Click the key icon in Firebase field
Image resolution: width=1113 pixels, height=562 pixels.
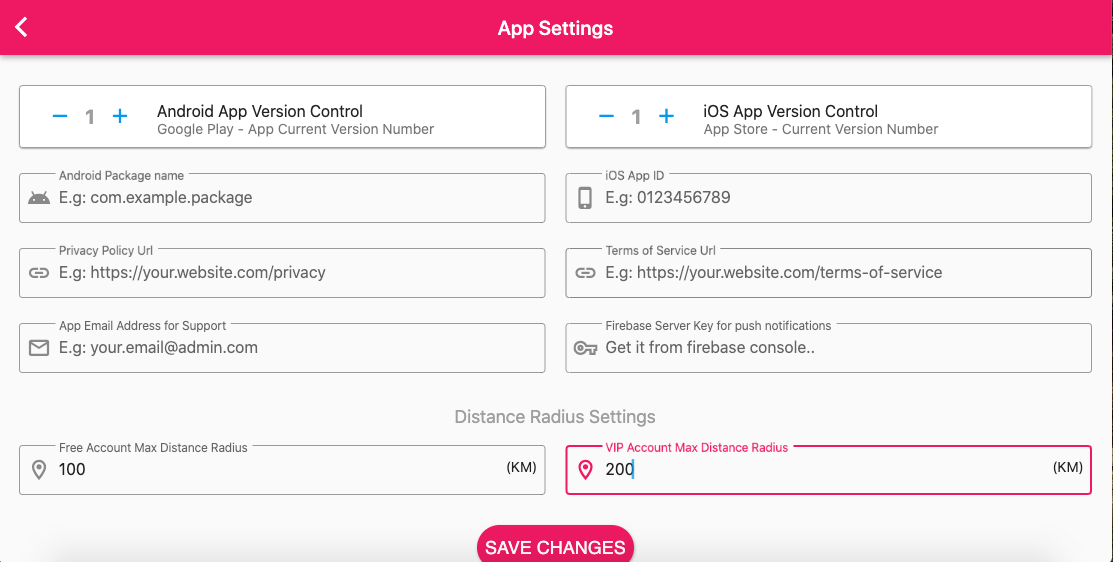(x=585, y=348)
